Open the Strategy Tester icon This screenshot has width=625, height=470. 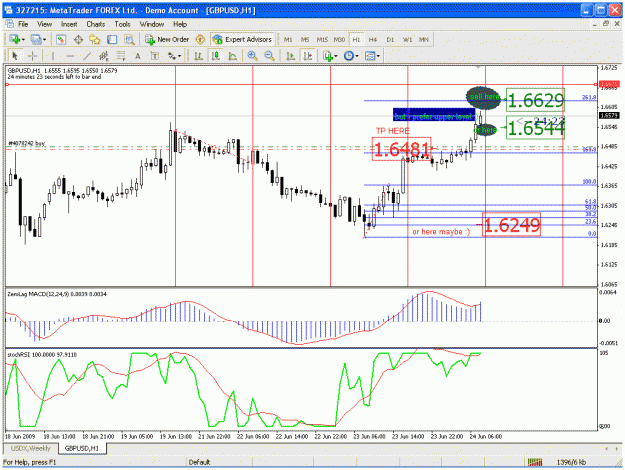pos(129,39)
